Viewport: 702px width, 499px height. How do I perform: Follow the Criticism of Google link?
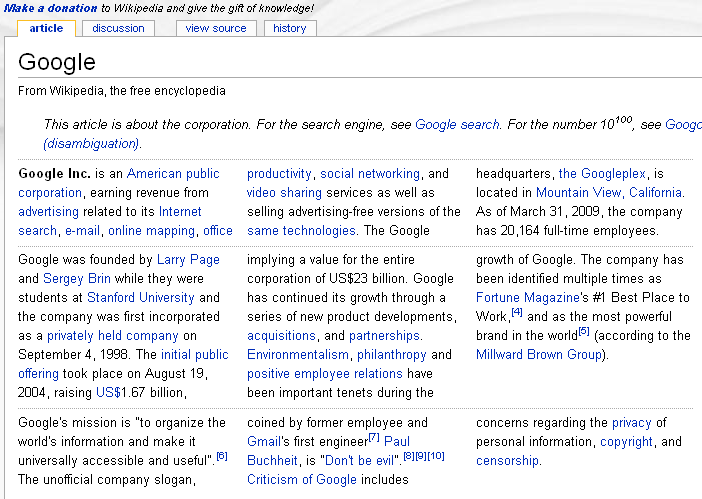tap(302, 480)
